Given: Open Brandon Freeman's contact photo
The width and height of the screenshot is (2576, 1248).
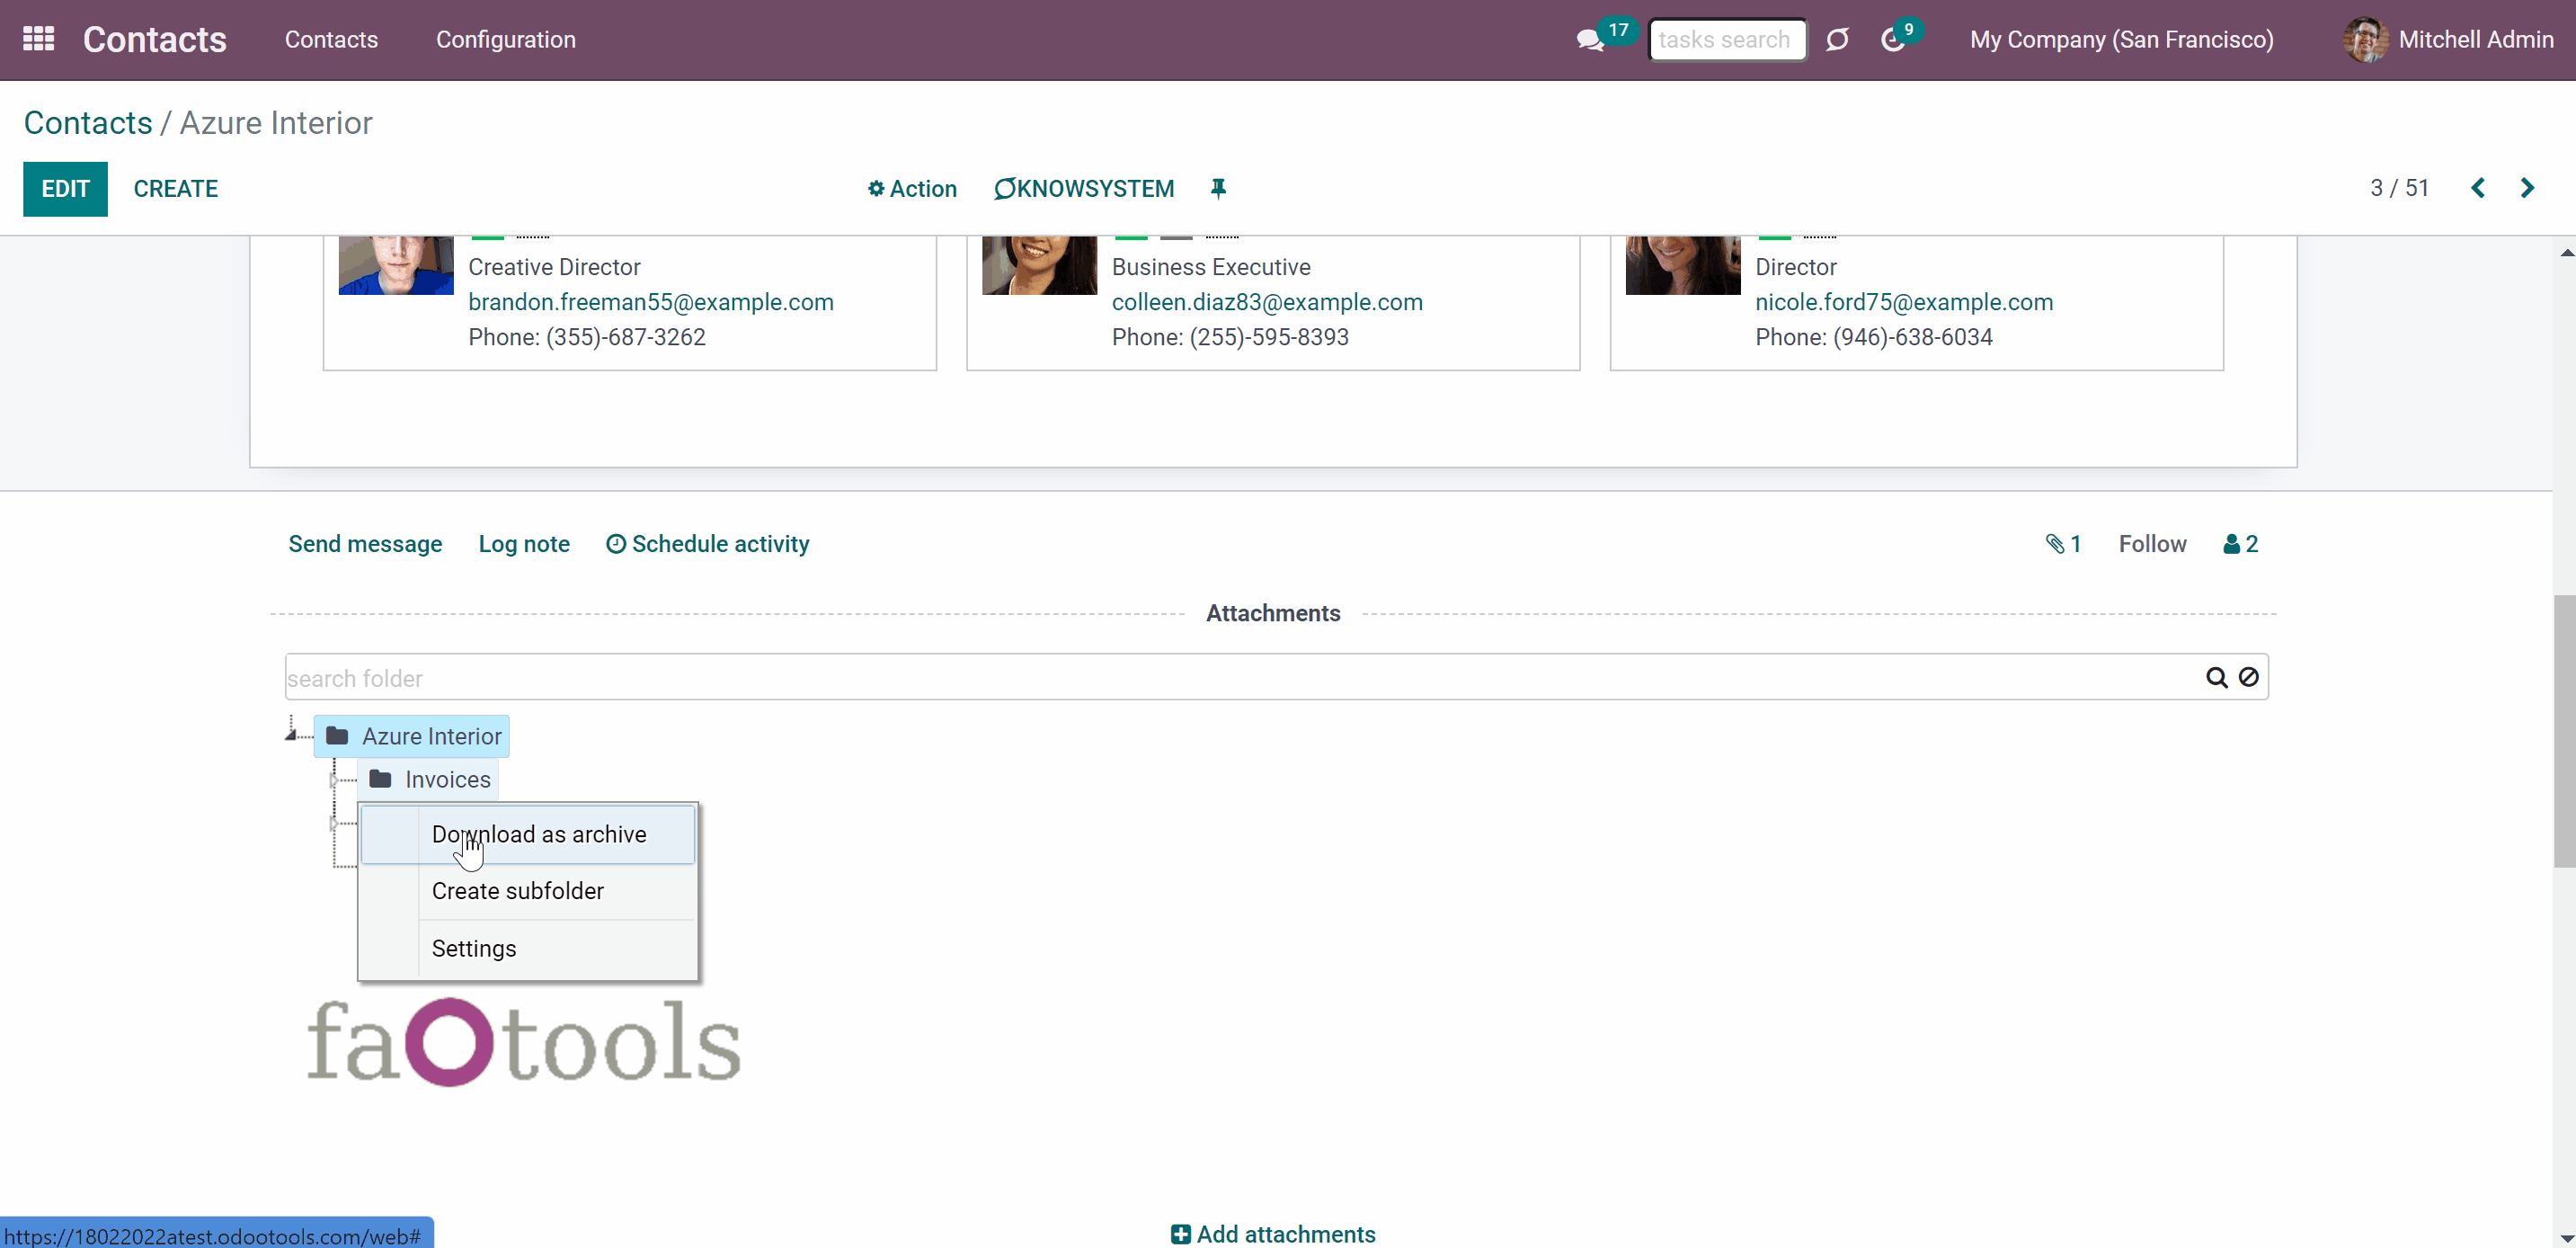Looking at the screenshot, I should coord(396,265).
